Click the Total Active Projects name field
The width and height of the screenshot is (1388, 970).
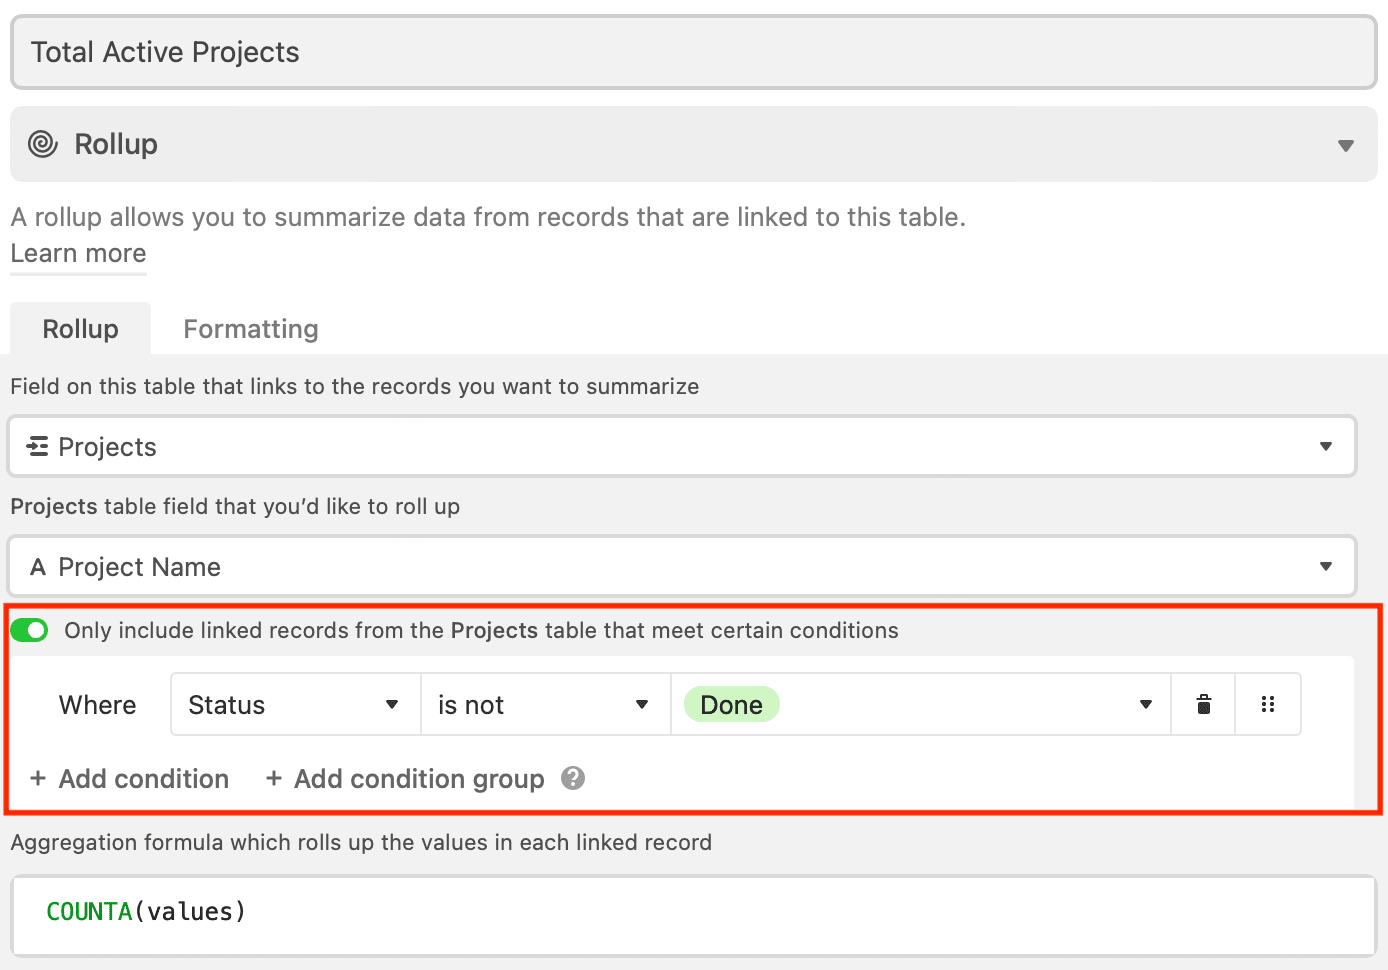click(693, 52)
